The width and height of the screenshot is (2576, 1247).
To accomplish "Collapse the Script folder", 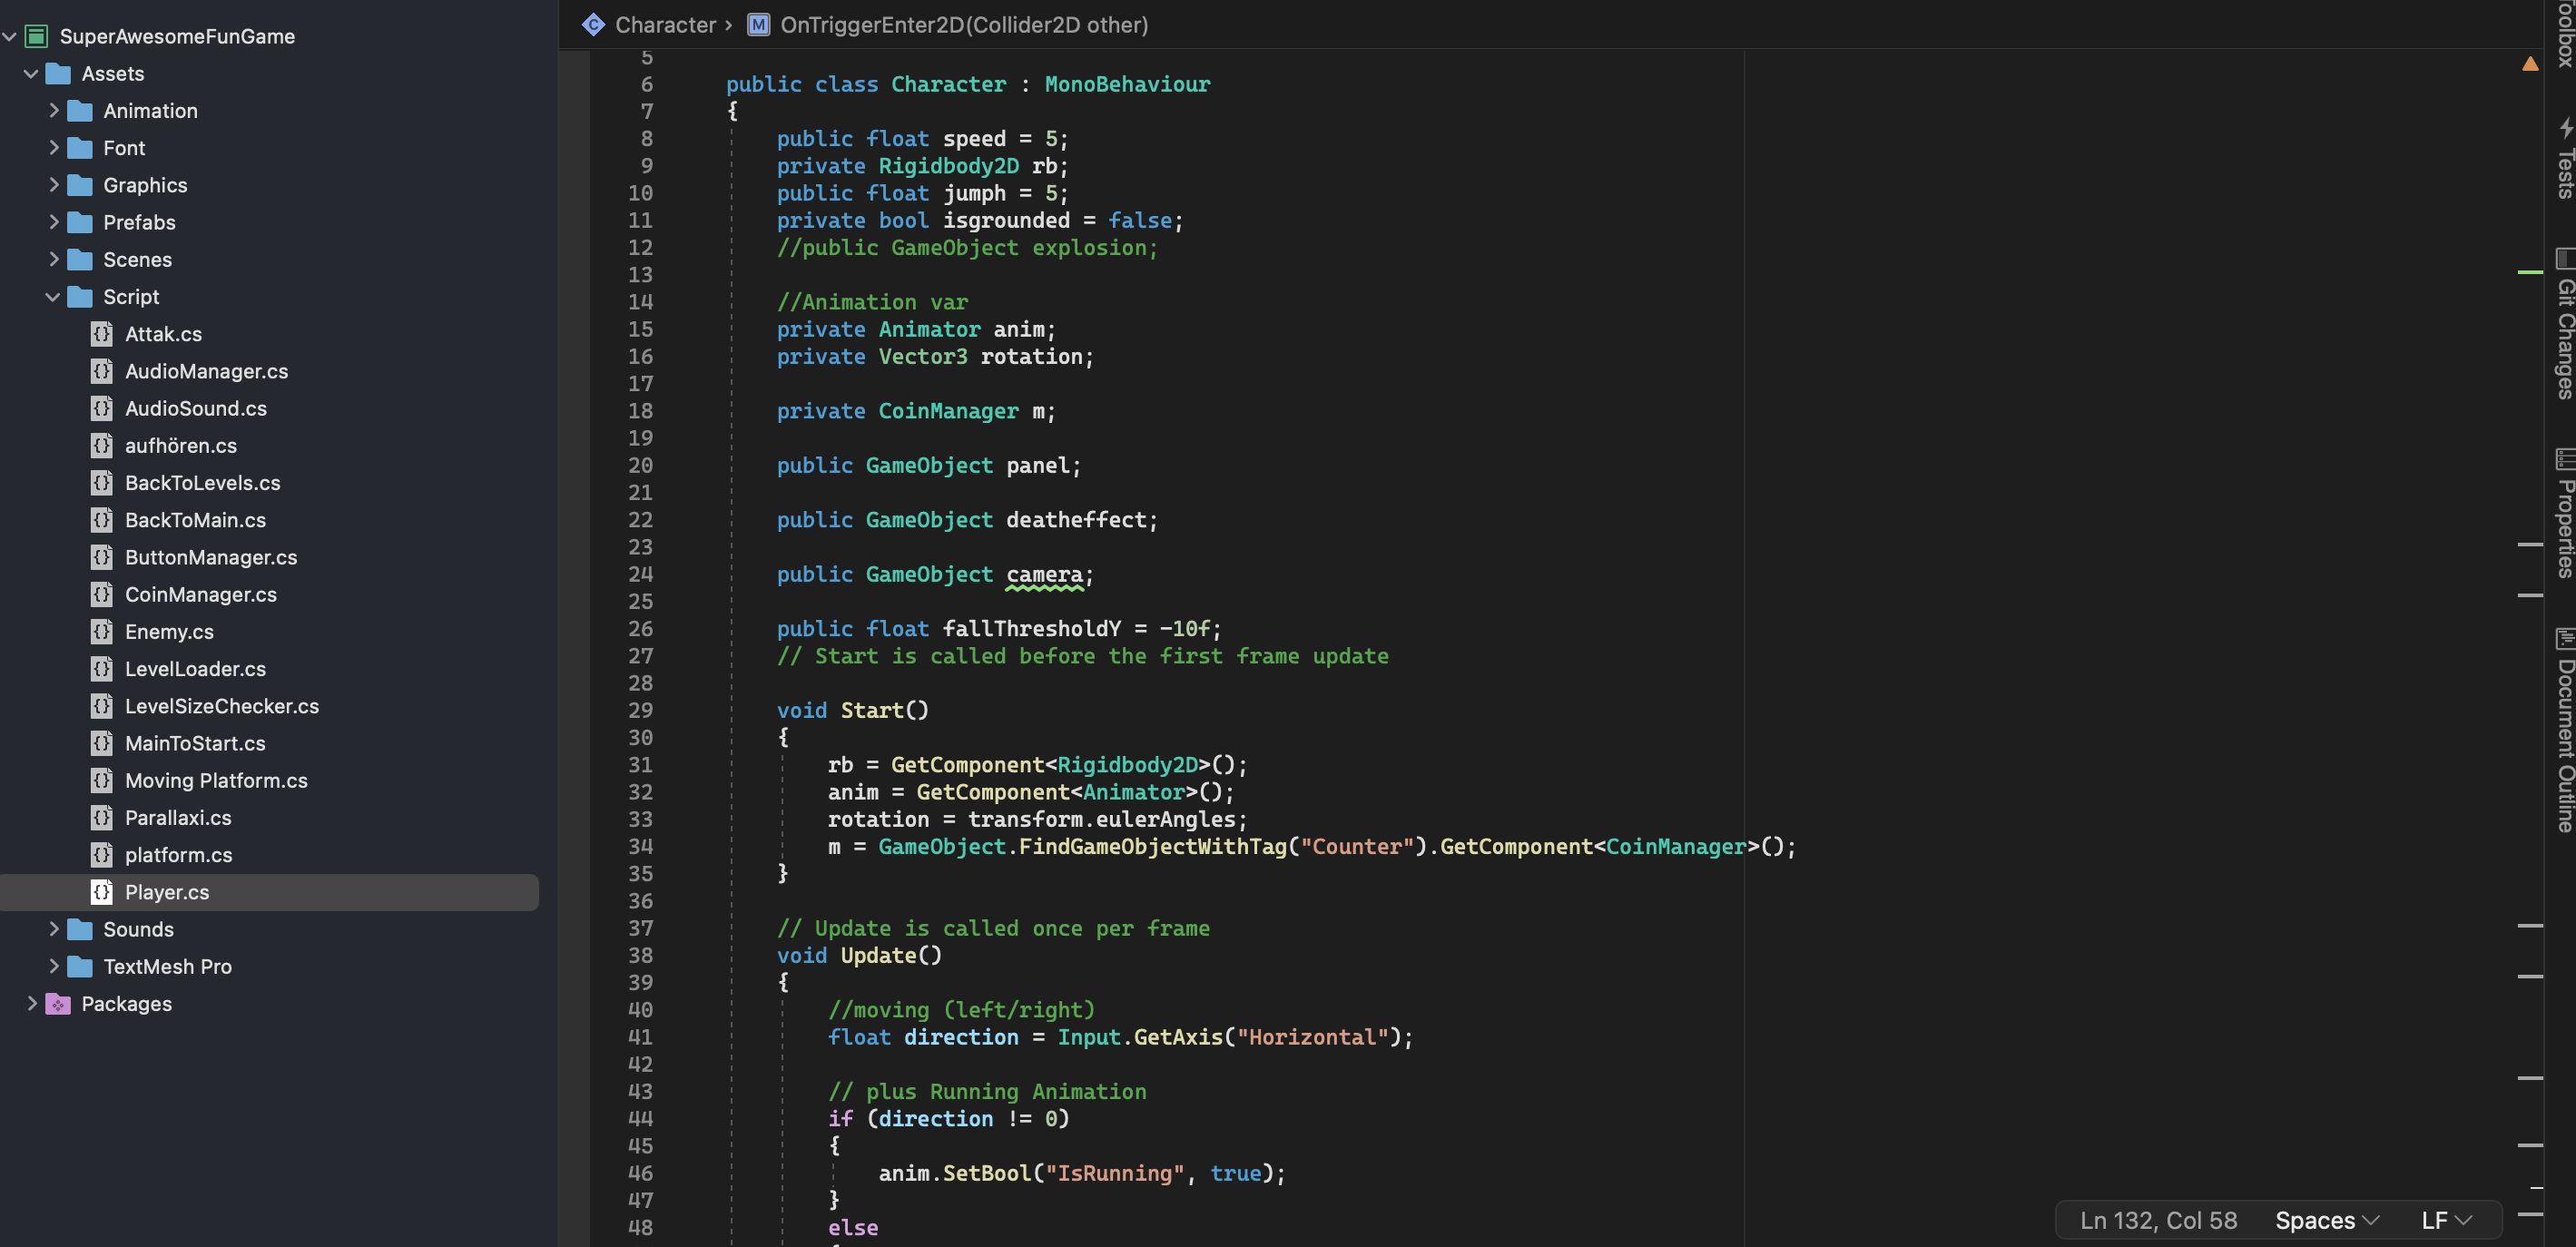I will pos(53,297).
